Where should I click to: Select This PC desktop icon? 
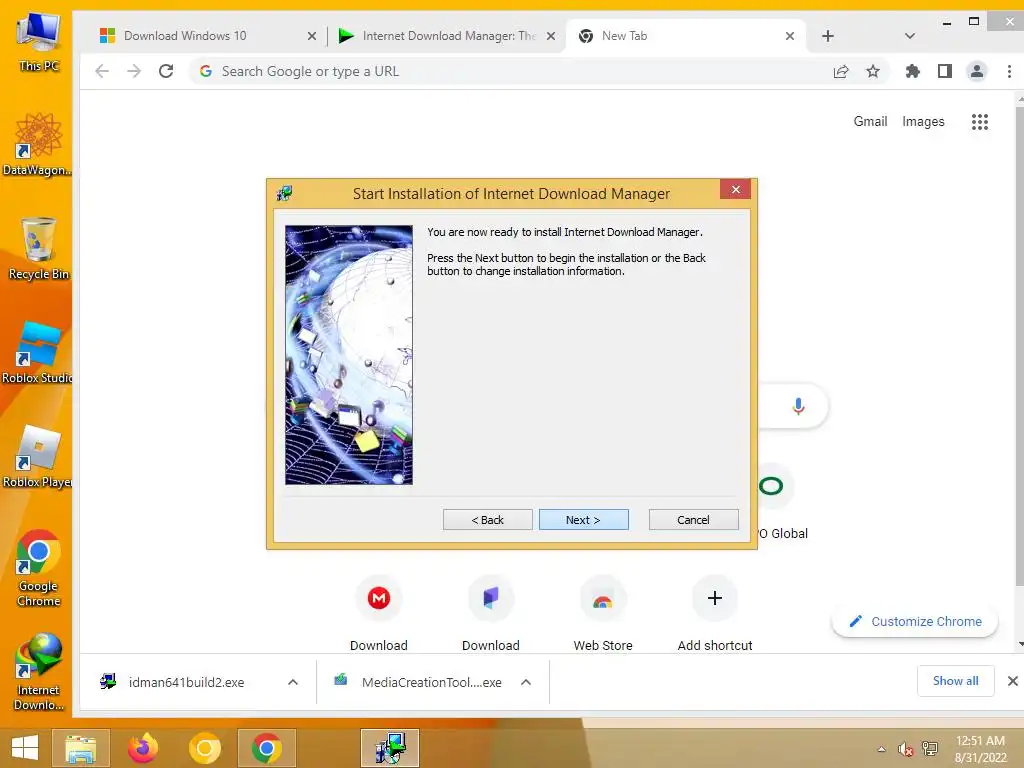[39, 40]
